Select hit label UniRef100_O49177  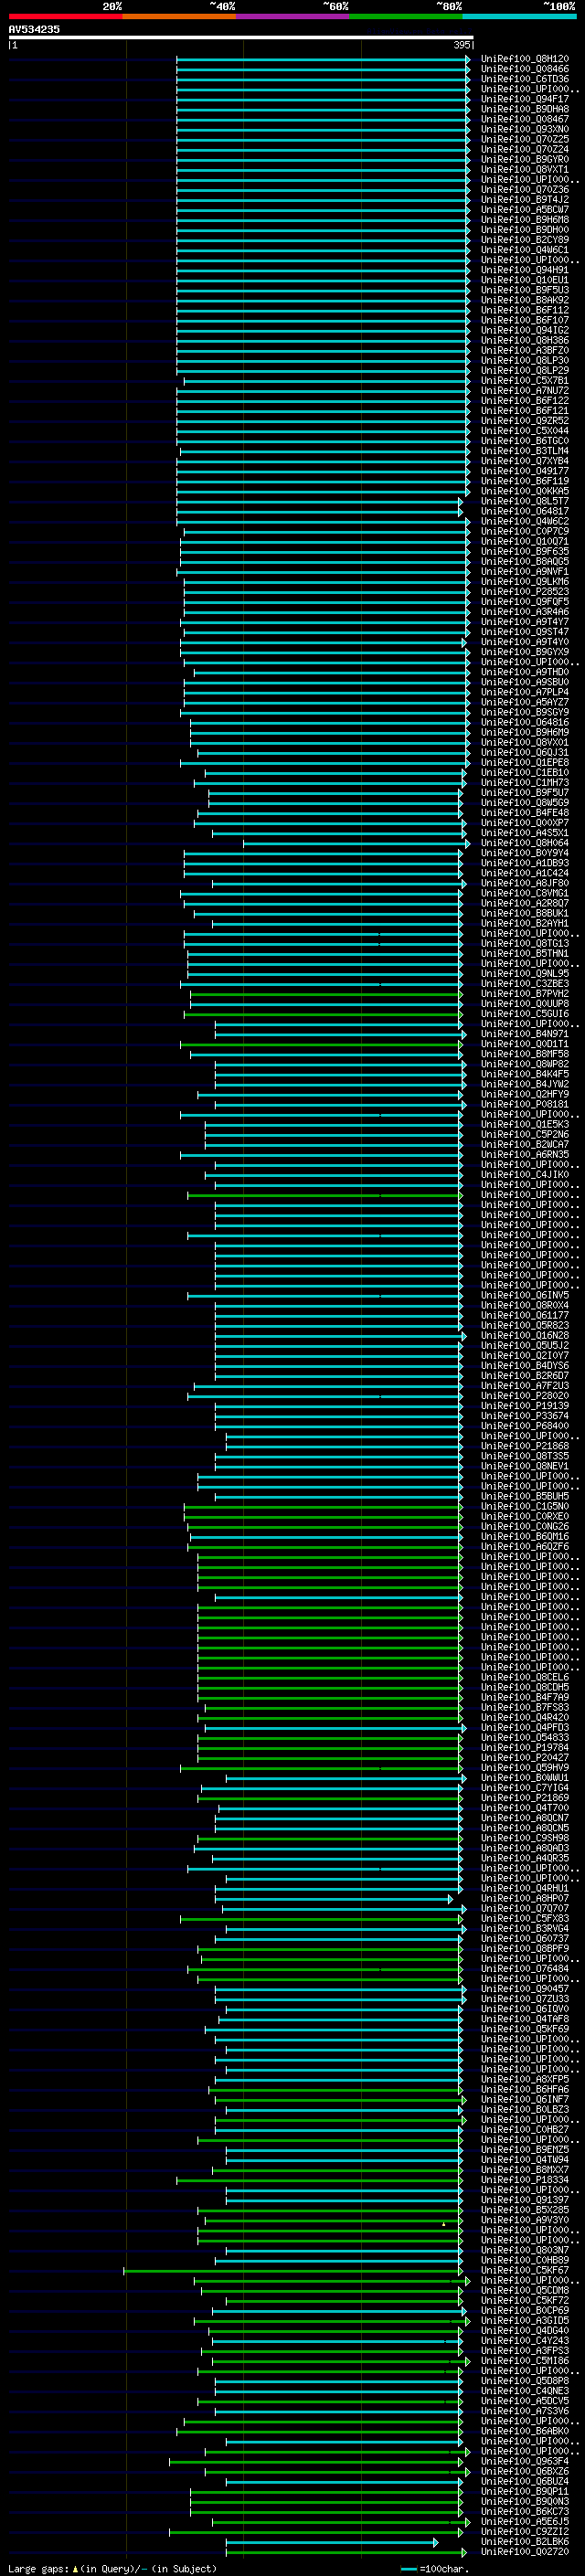(524, 471)
